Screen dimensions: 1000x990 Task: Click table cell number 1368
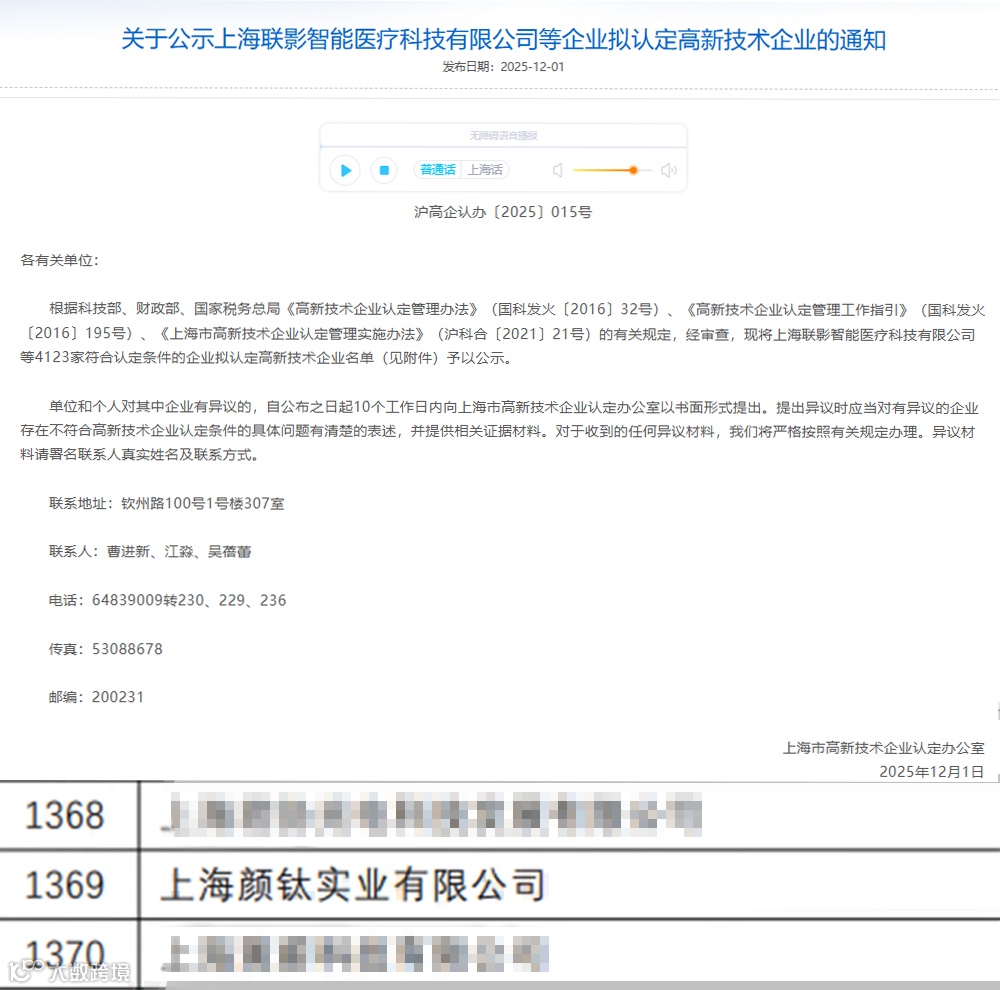pyautogui.click(x=64, y=815)
